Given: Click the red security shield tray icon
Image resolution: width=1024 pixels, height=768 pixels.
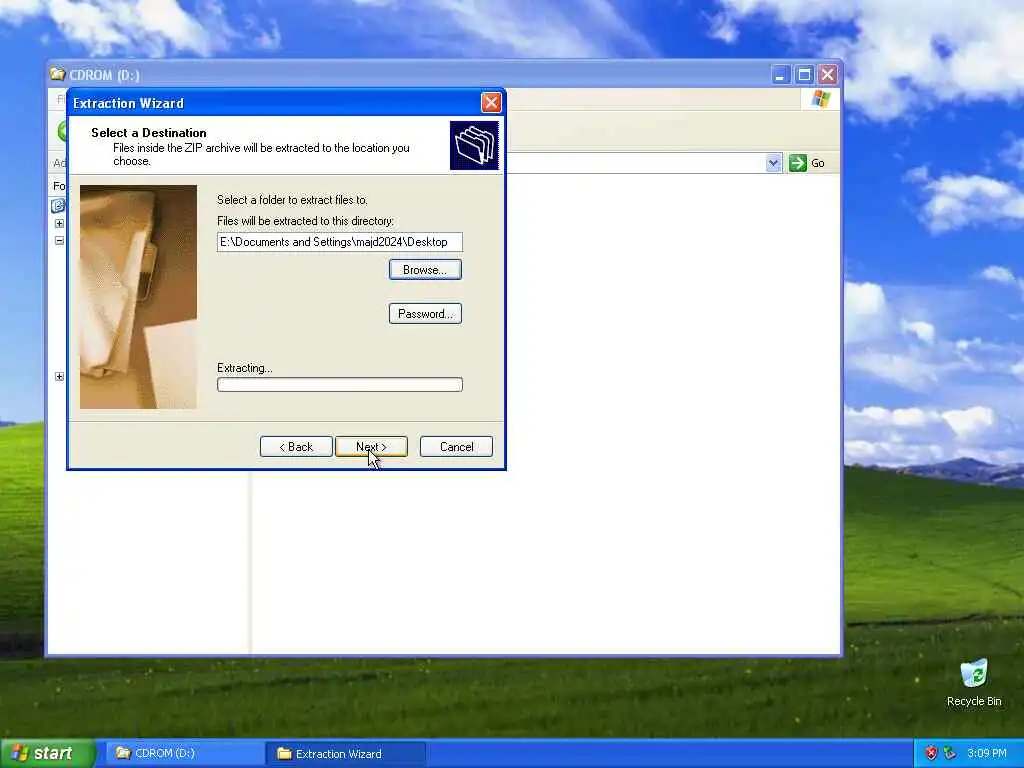Looking at the screenshot, I should pyautogui.click(x=931, y=753).
